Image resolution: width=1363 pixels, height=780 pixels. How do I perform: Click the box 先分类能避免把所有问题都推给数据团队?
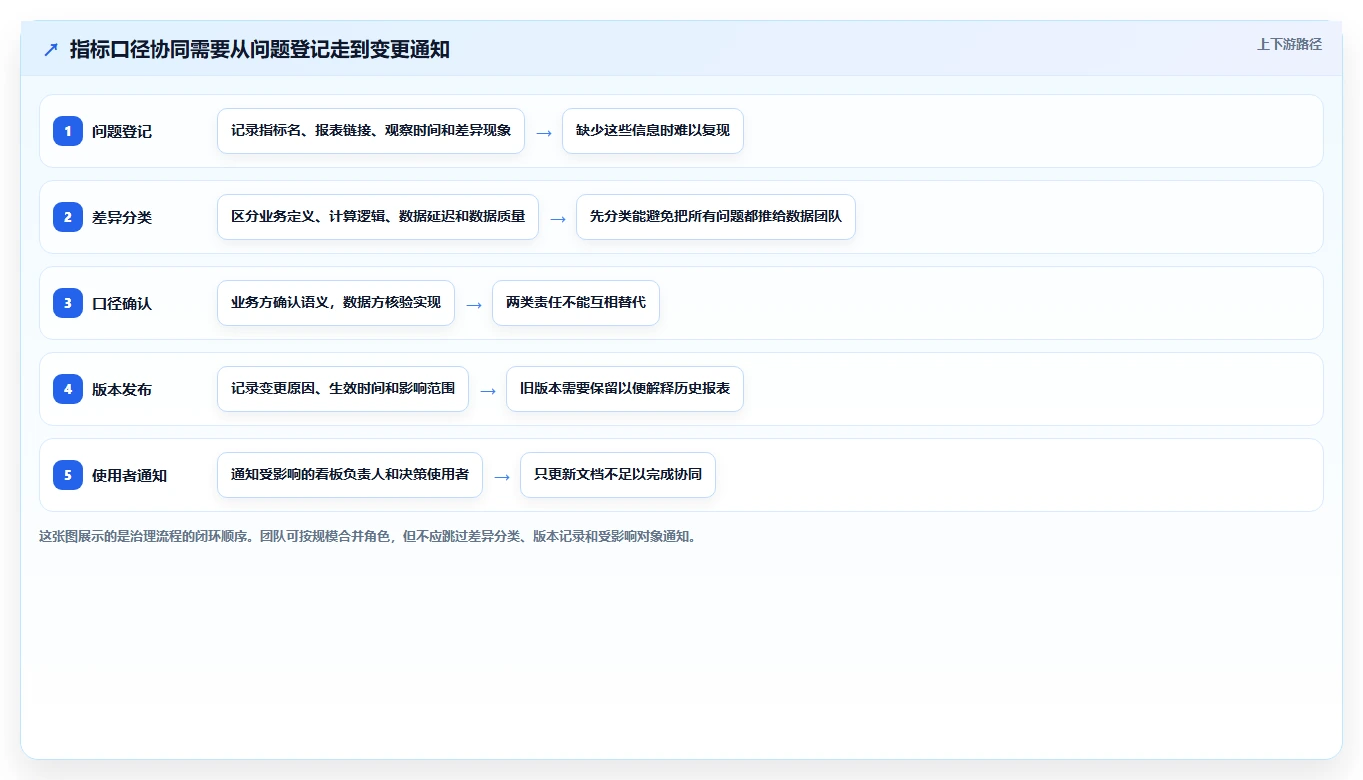pyautogui.click(x=716, y=217)
